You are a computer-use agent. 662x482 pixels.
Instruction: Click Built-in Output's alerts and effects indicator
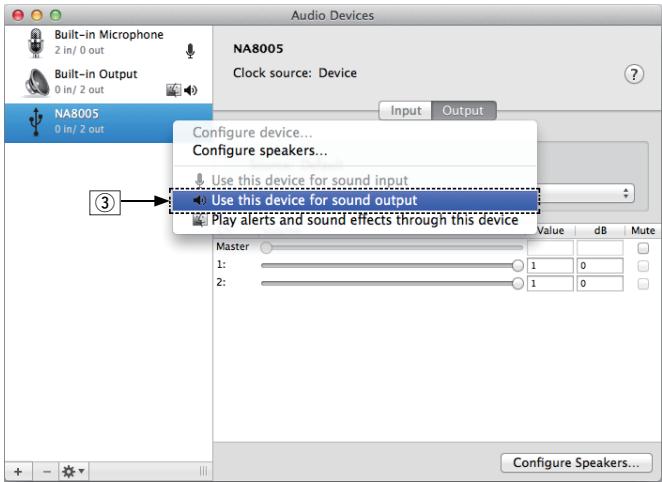pyautogui.click(x=174, y=90)
